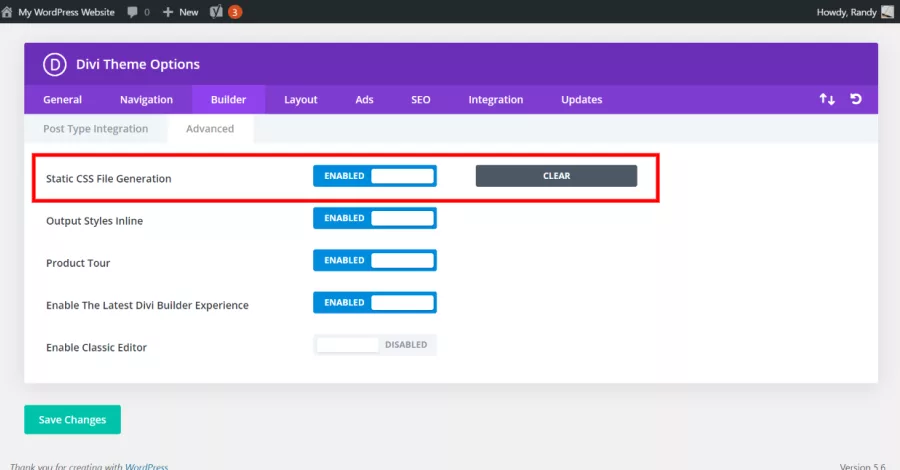
Task: Click the Divi logo circle icon
Action: pyautogui.click(x=55, y=64)
